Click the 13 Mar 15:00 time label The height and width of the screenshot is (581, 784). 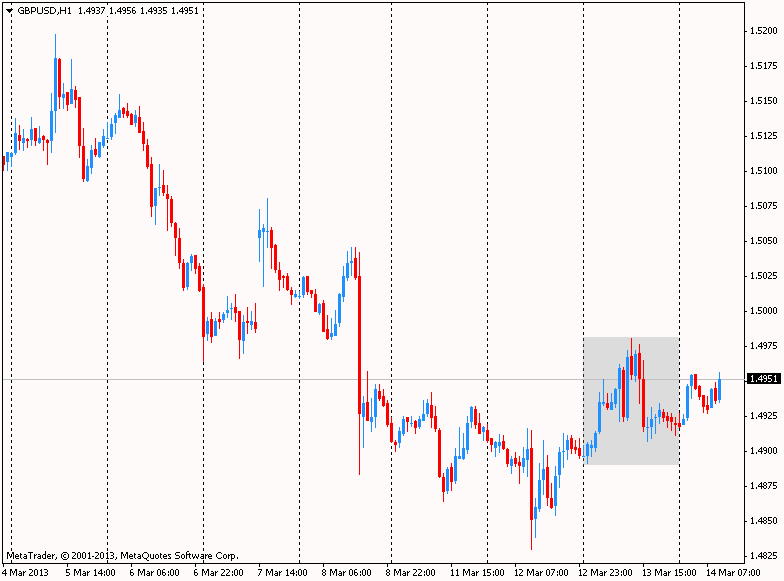[669, 572]
